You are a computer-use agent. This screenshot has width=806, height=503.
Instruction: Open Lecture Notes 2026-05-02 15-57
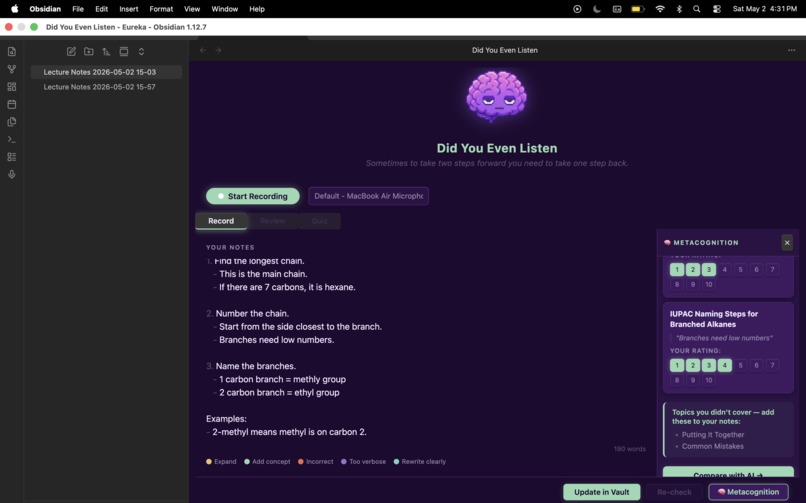(106, 87)
